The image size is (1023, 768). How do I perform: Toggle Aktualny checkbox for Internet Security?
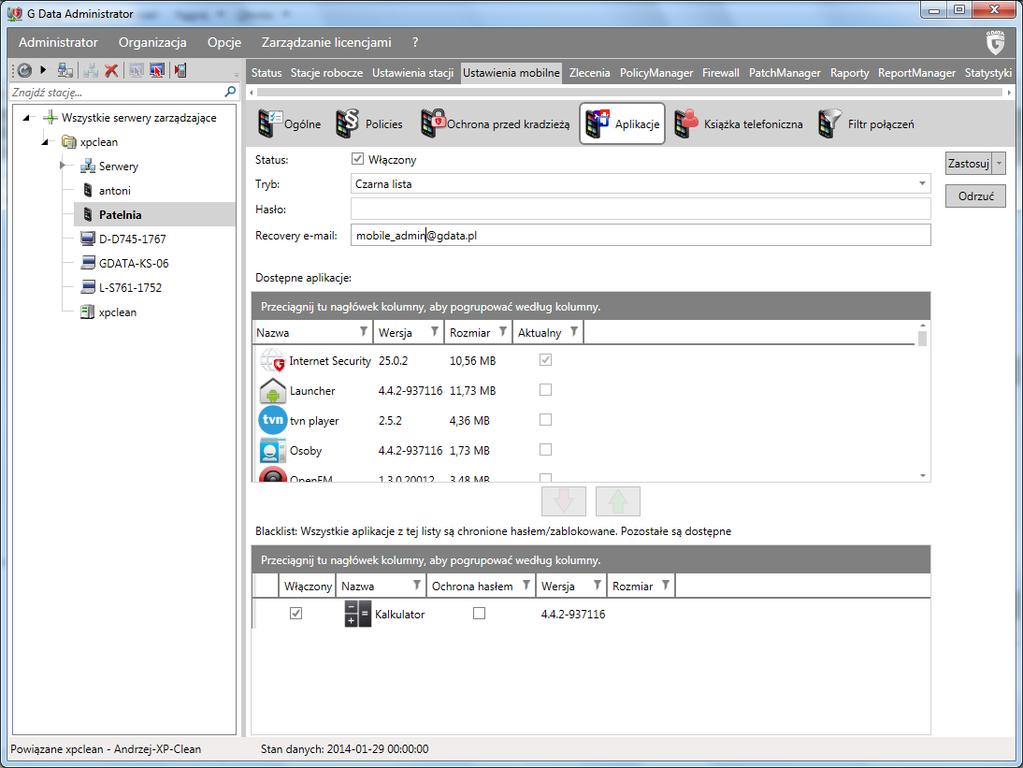coord(545,360)
